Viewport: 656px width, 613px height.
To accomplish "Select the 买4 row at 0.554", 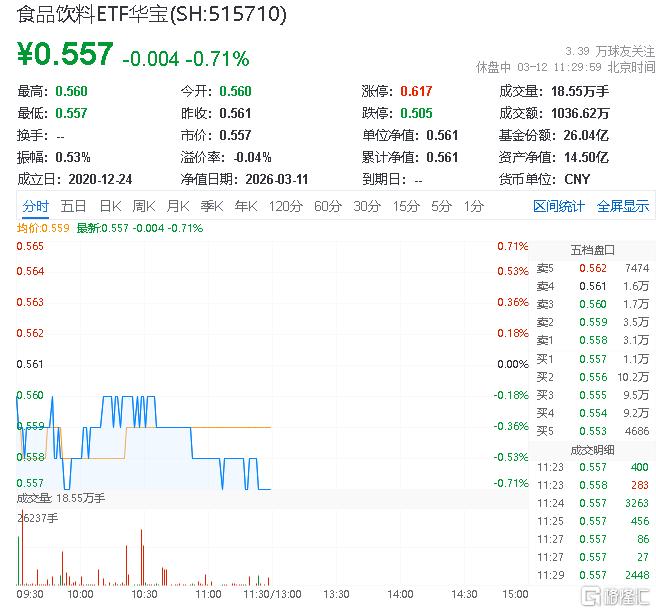I will point(593,413).
